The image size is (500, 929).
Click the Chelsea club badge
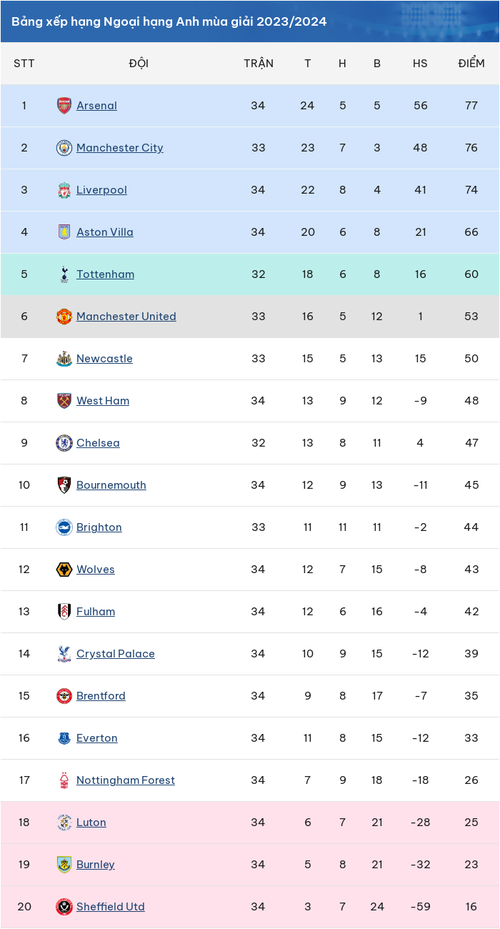[64, 443]
